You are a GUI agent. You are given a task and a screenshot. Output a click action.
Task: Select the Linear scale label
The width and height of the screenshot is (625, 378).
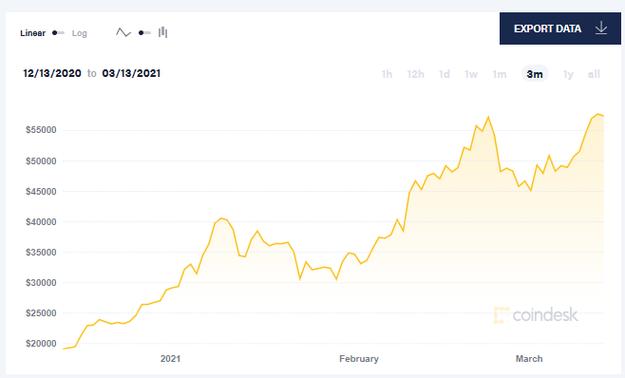pyautogui.click(x=33, y=33)
